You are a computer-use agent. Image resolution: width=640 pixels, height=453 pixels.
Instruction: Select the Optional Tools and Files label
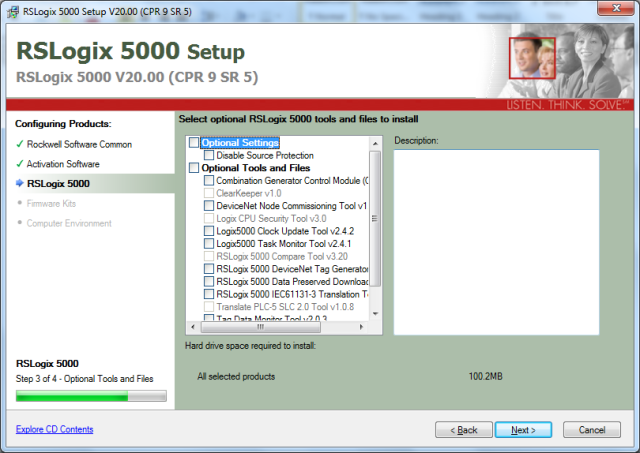pos(256,168)
